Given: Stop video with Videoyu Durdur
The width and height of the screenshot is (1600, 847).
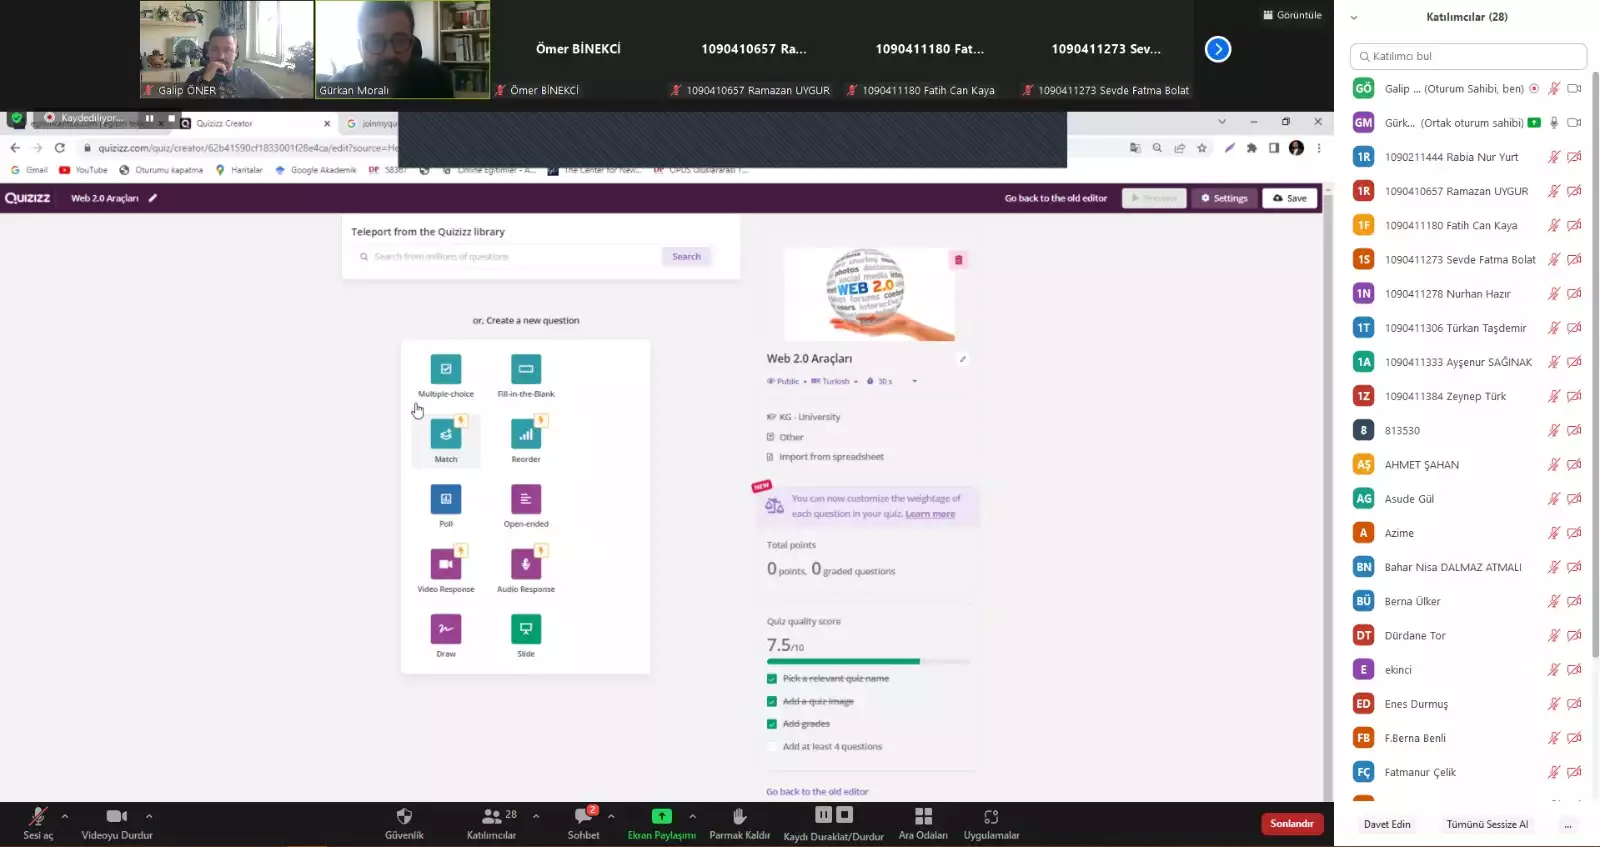Looking at the screenshot, I should (x=117, y=824).
